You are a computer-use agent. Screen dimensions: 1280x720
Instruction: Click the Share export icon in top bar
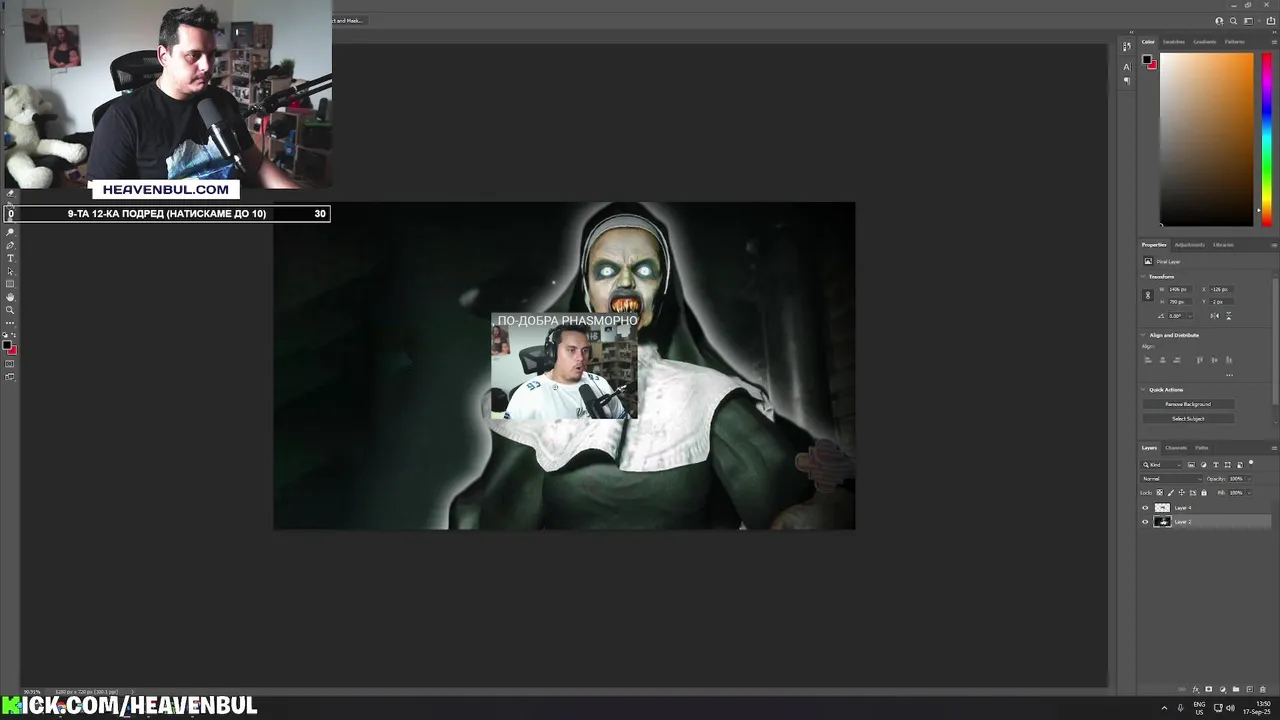coord(1271,21)
